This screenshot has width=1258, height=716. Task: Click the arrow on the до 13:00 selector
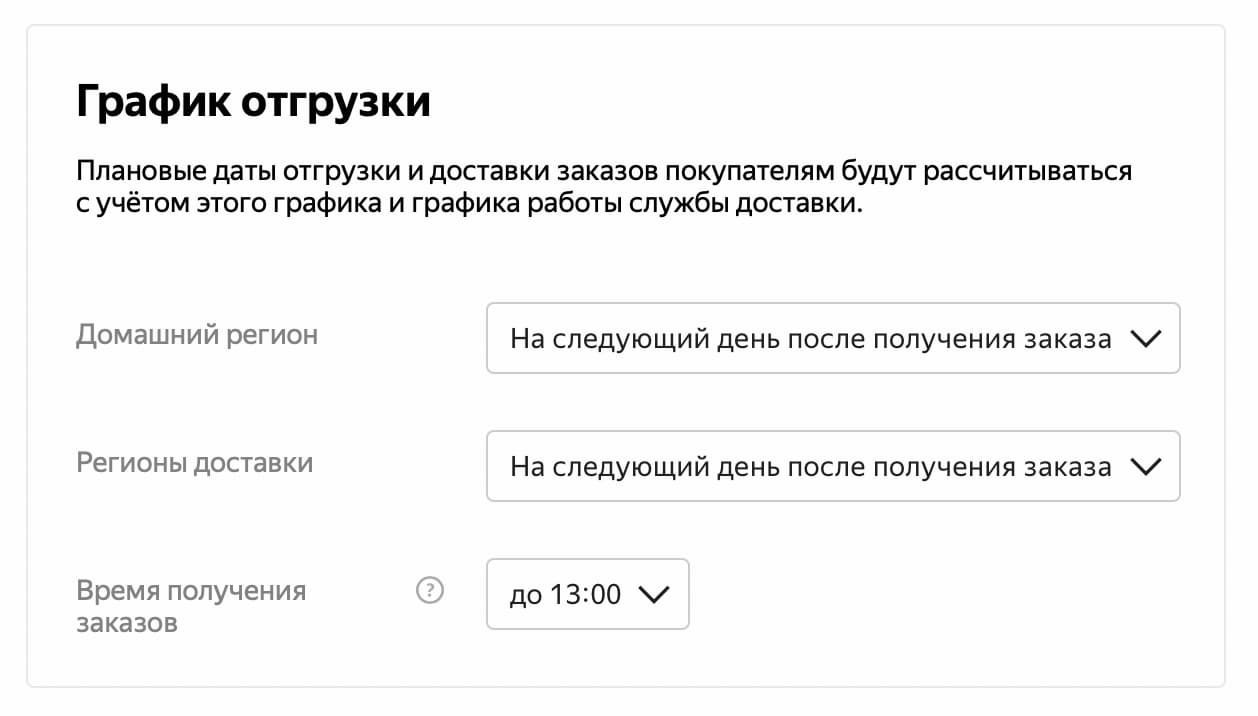(x=655, y=594)
